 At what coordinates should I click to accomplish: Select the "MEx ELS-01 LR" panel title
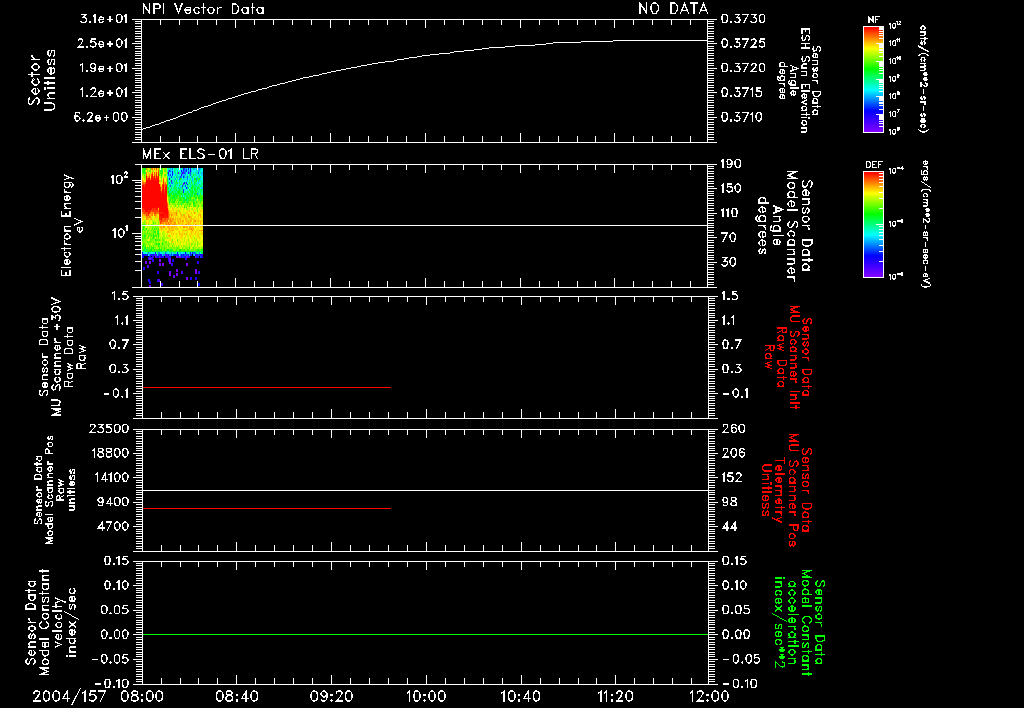200,154
